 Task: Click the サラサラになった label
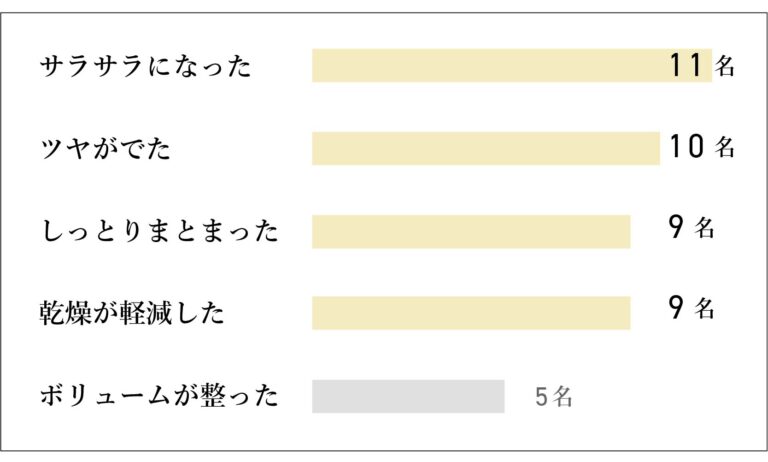coord(145,66)
